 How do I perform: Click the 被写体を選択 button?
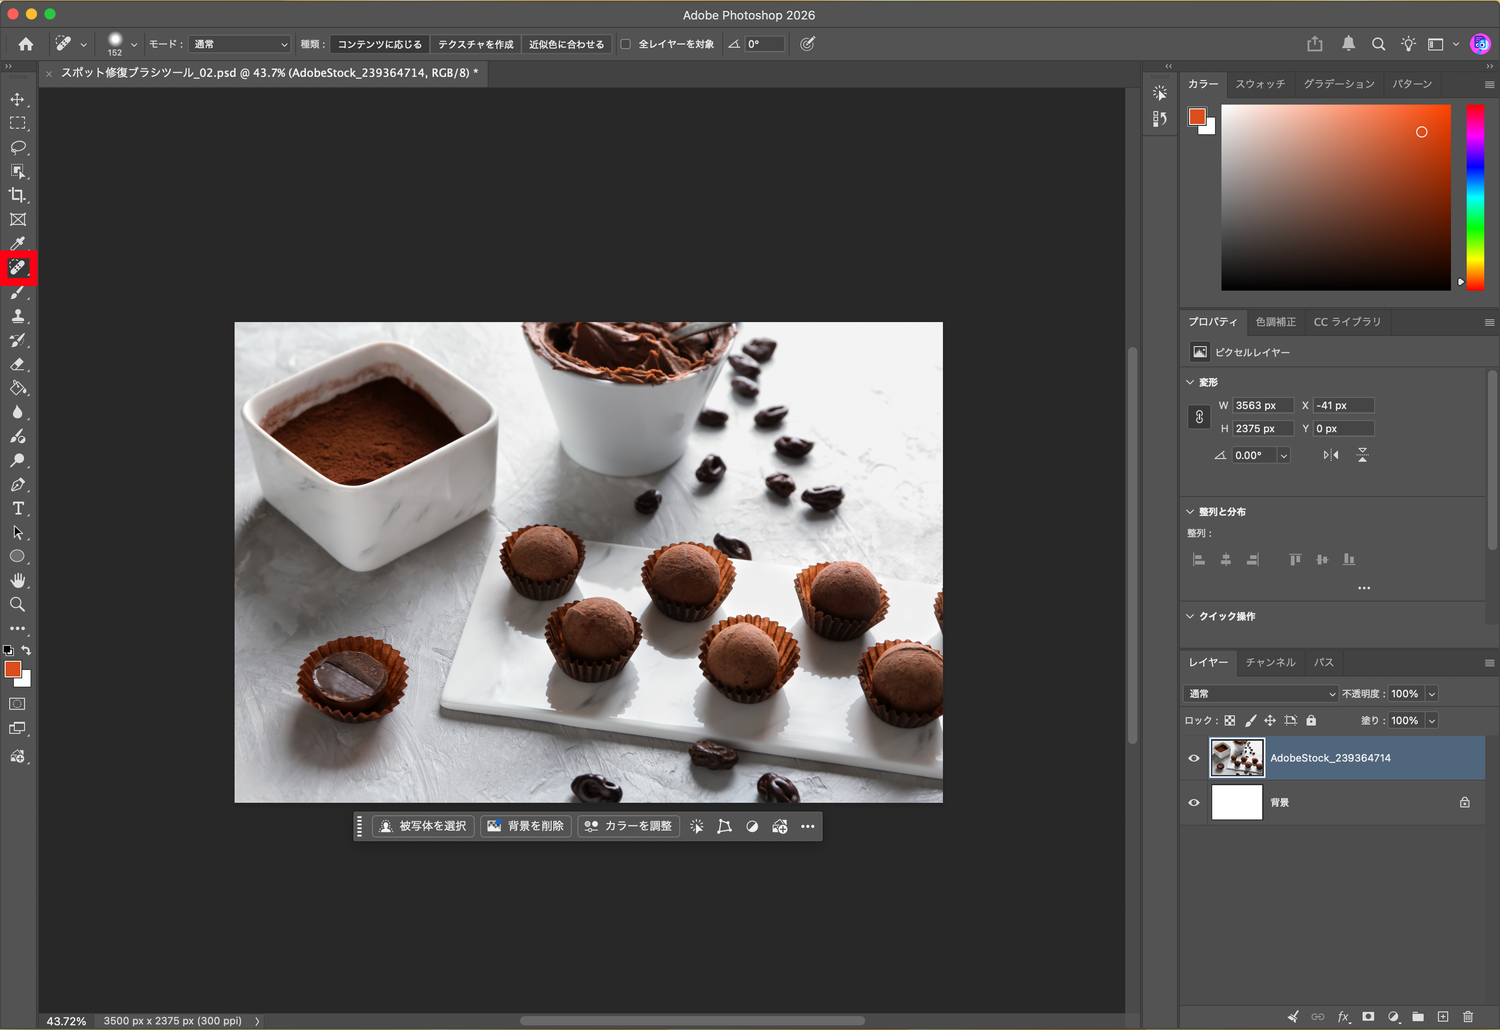423,826
